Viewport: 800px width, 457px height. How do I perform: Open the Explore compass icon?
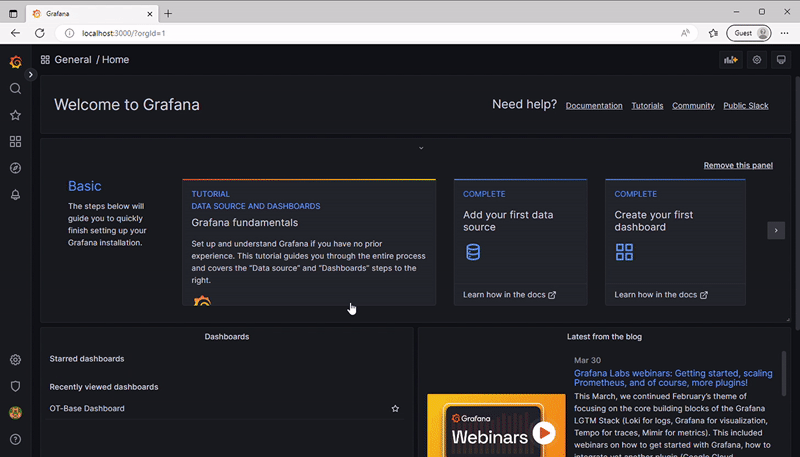(x=15, y=168)
